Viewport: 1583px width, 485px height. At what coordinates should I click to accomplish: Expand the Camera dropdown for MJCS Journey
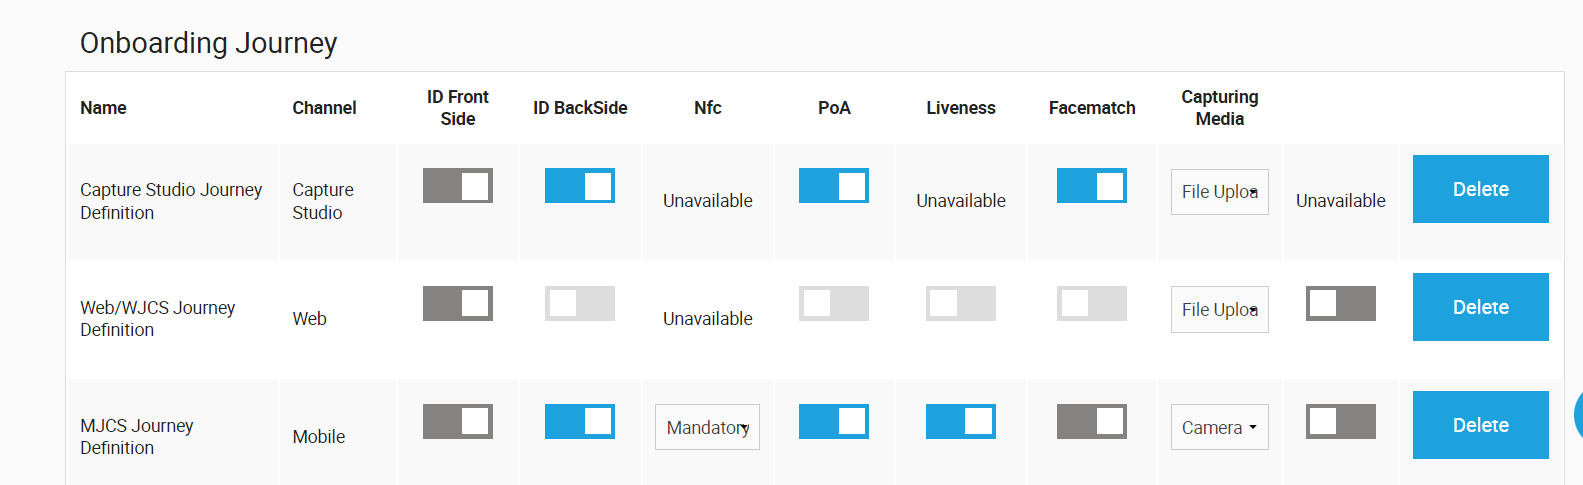click(x=1220, y=428)
